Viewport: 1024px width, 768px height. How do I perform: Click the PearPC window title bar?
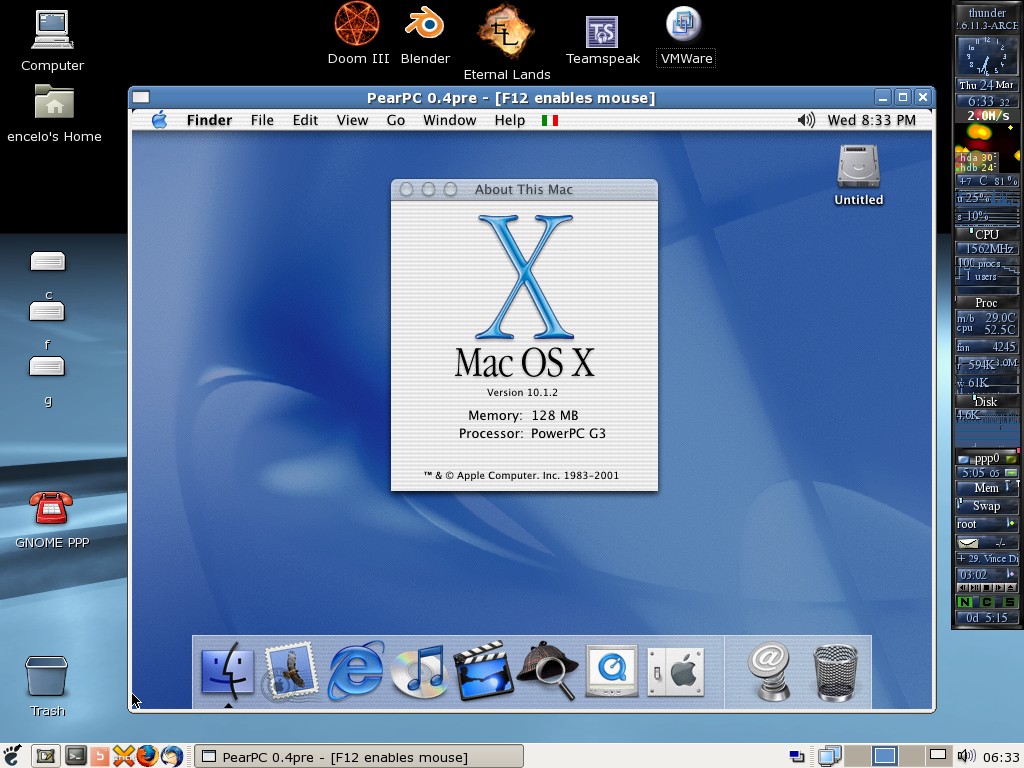click(511, 97)
